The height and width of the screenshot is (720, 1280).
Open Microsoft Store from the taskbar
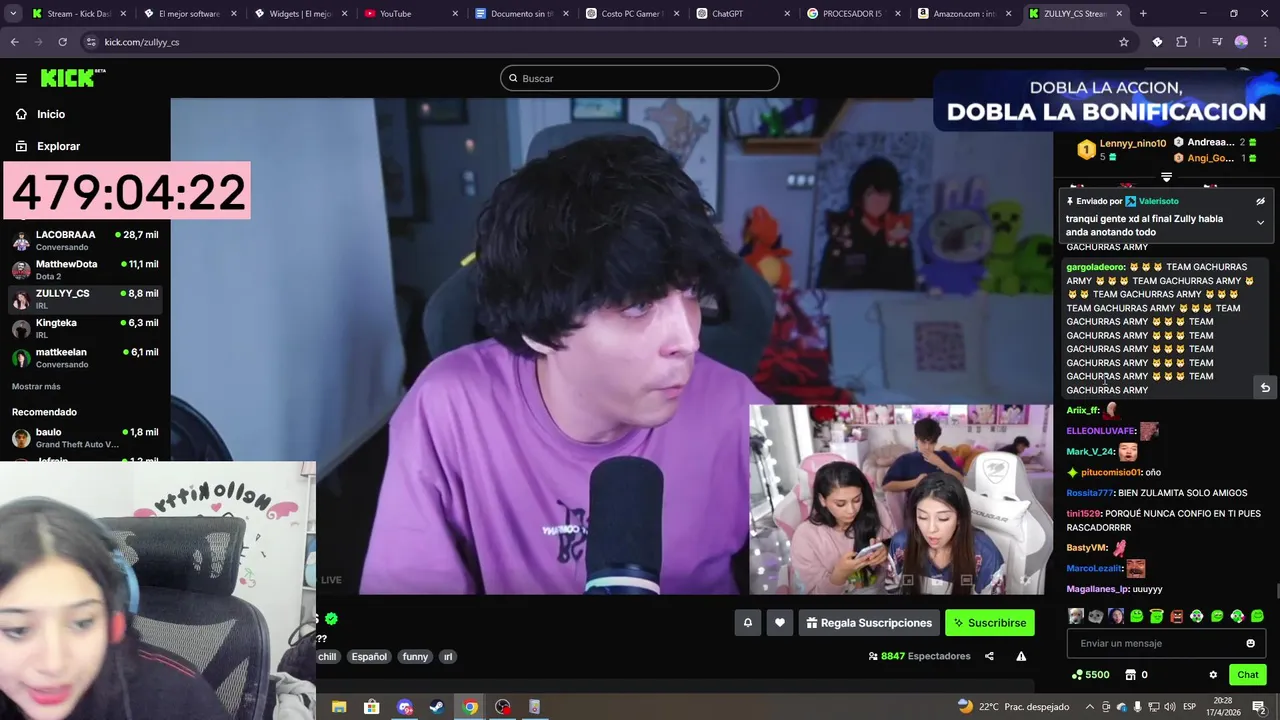pos(372,707)
